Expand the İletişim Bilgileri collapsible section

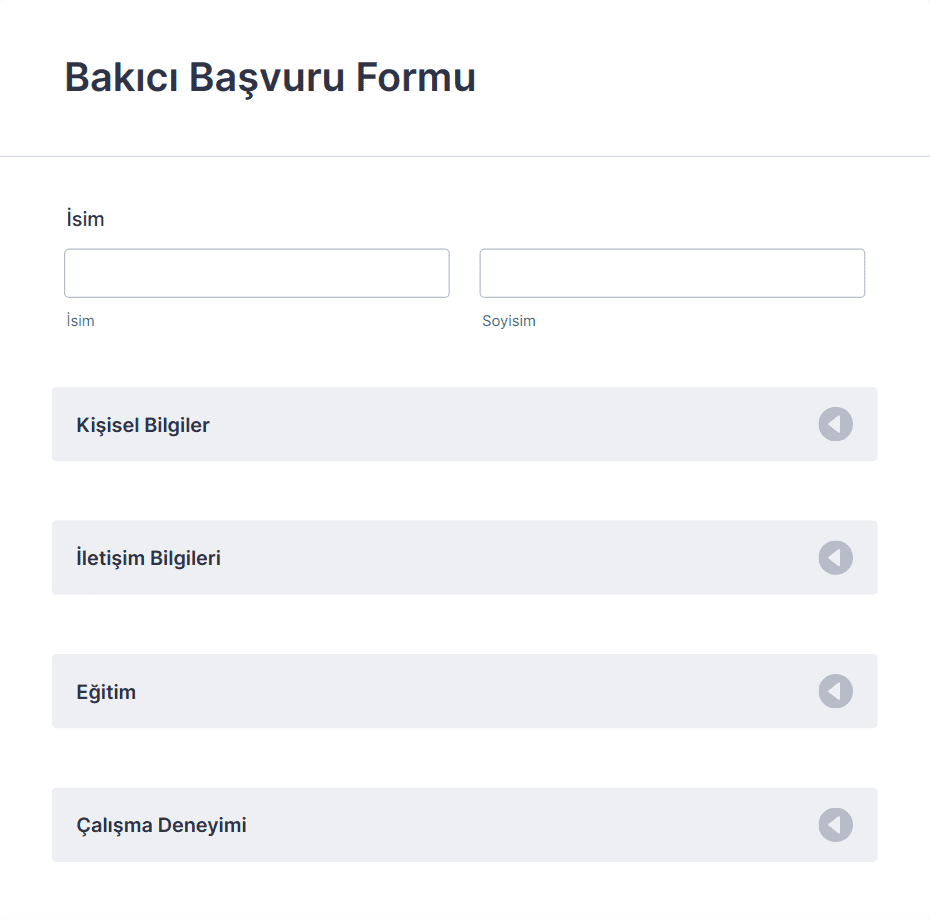tap(464, 558)
